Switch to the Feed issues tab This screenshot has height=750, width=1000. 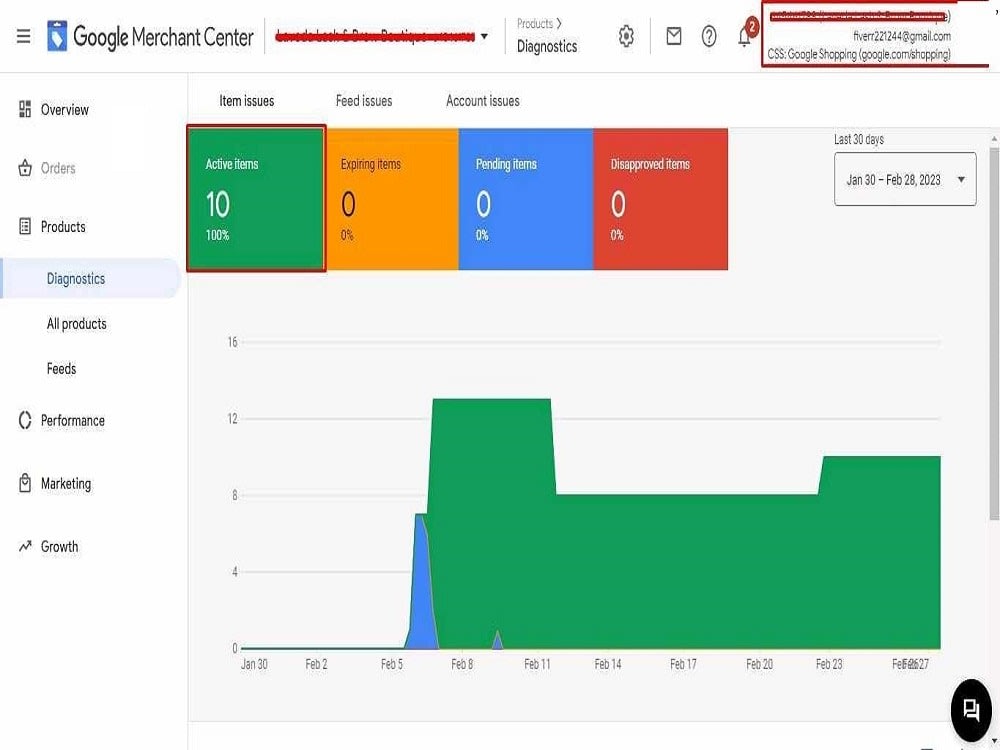[364, 101]
